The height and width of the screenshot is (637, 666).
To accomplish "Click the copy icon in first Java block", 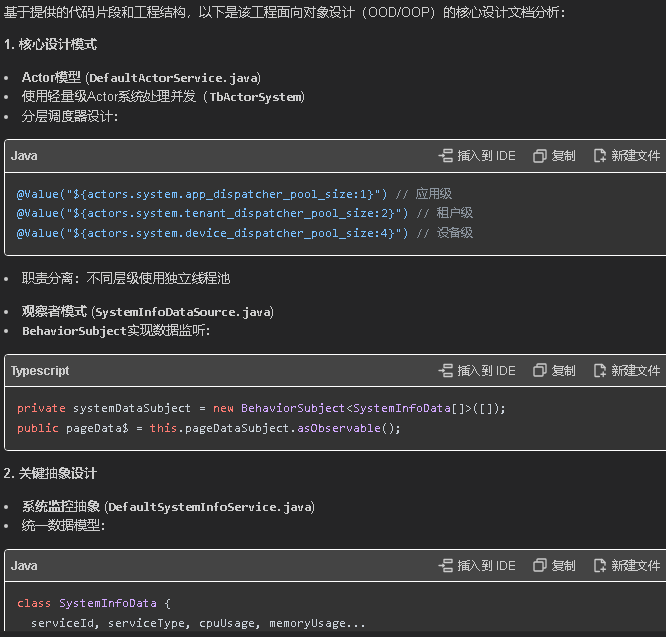I will coord(539,156).
